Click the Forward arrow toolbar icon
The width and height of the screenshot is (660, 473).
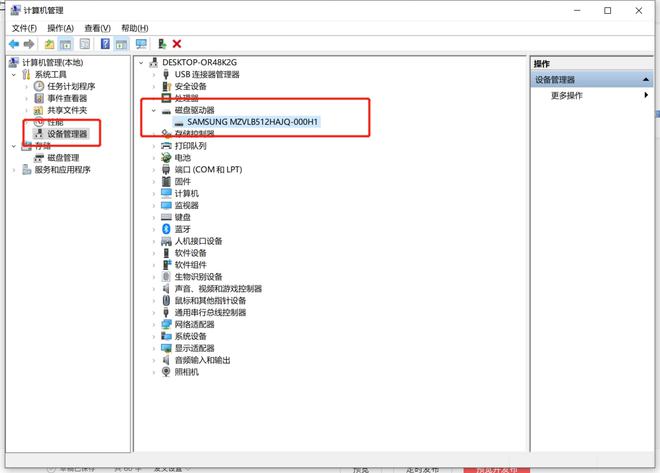(x=29, y=44)
